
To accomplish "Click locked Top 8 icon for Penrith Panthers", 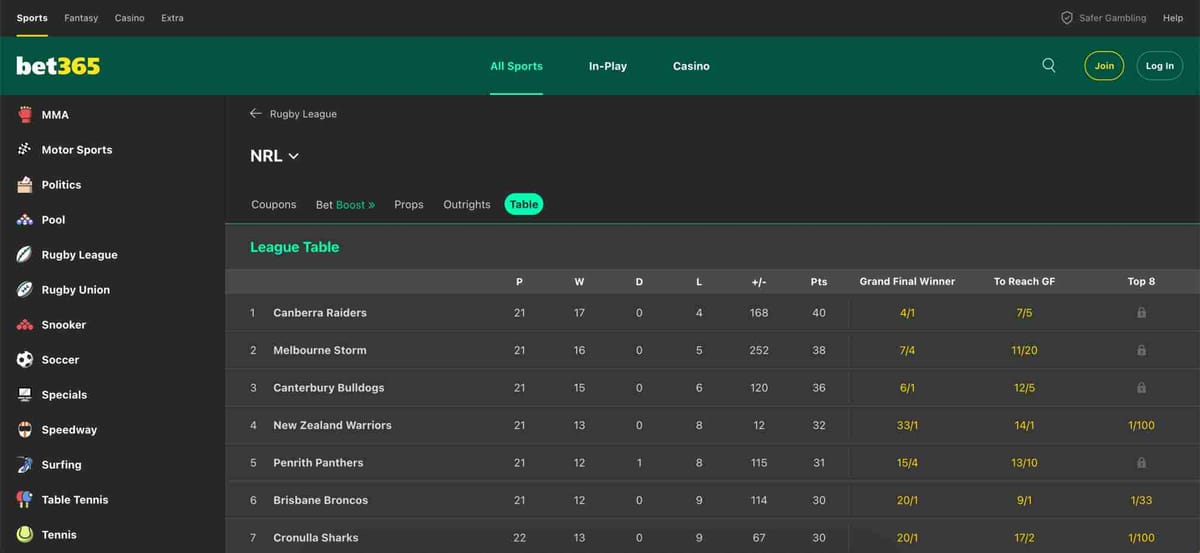I will [1141, 463].
